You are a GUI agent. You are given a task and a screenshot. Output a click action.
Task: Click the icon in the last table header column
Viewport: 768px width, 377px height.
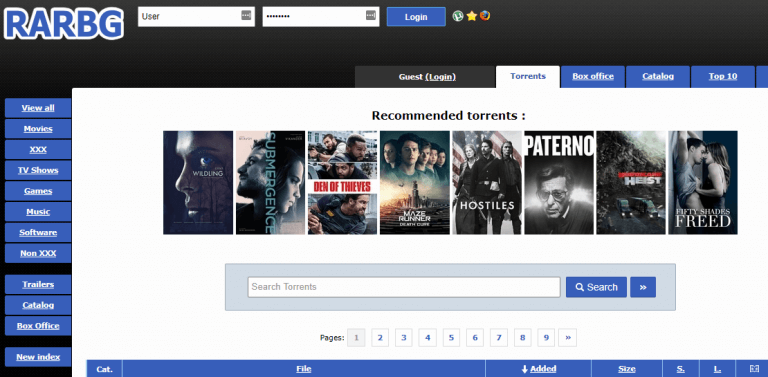pyautogui.click(x=754, y=369)
